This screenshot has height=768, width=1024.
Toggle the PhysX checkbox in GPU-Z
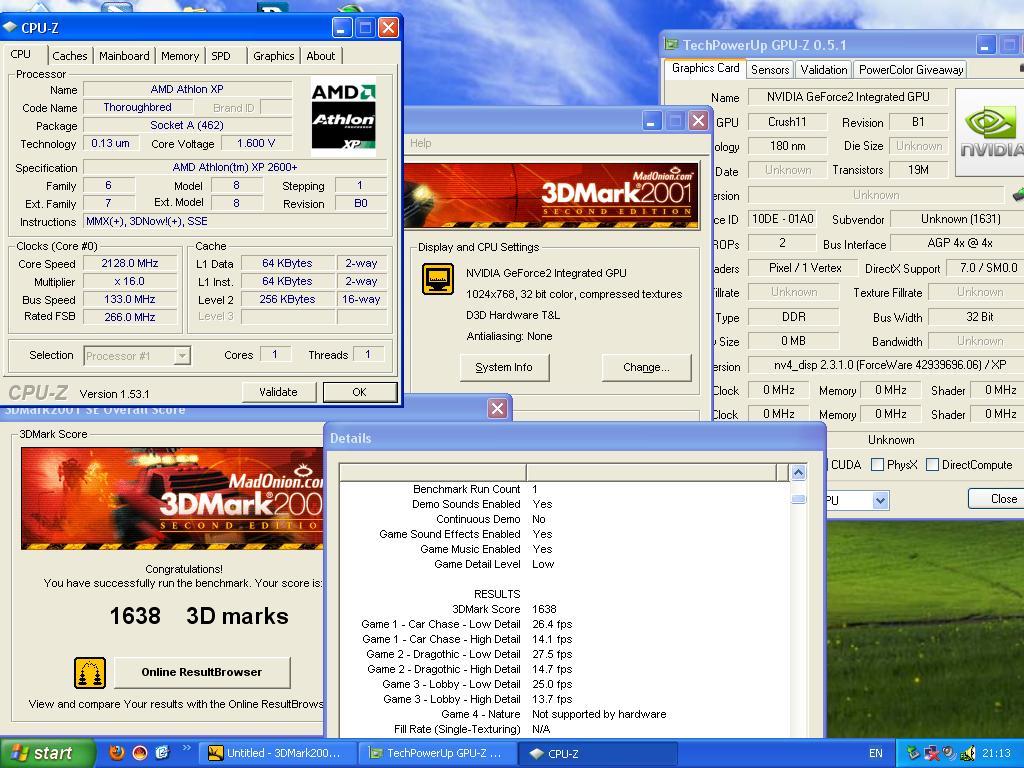click(877, 464)
